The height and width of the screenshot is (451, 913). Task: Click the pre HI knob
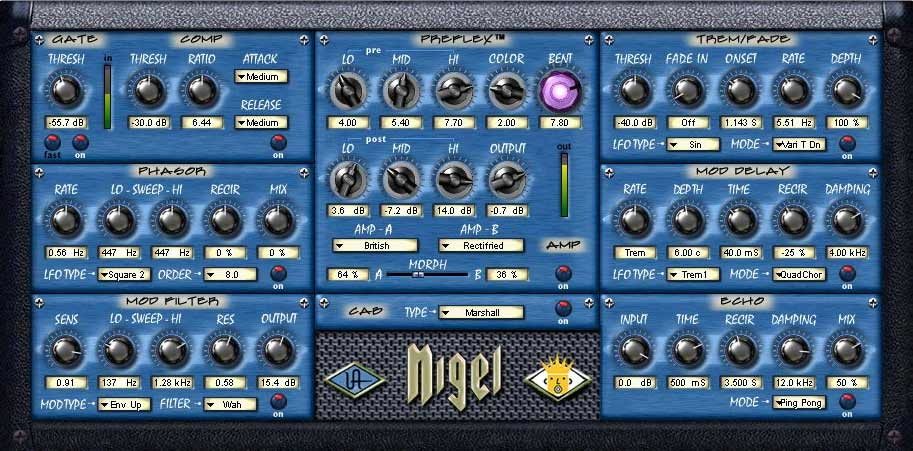tap(454, 91)
